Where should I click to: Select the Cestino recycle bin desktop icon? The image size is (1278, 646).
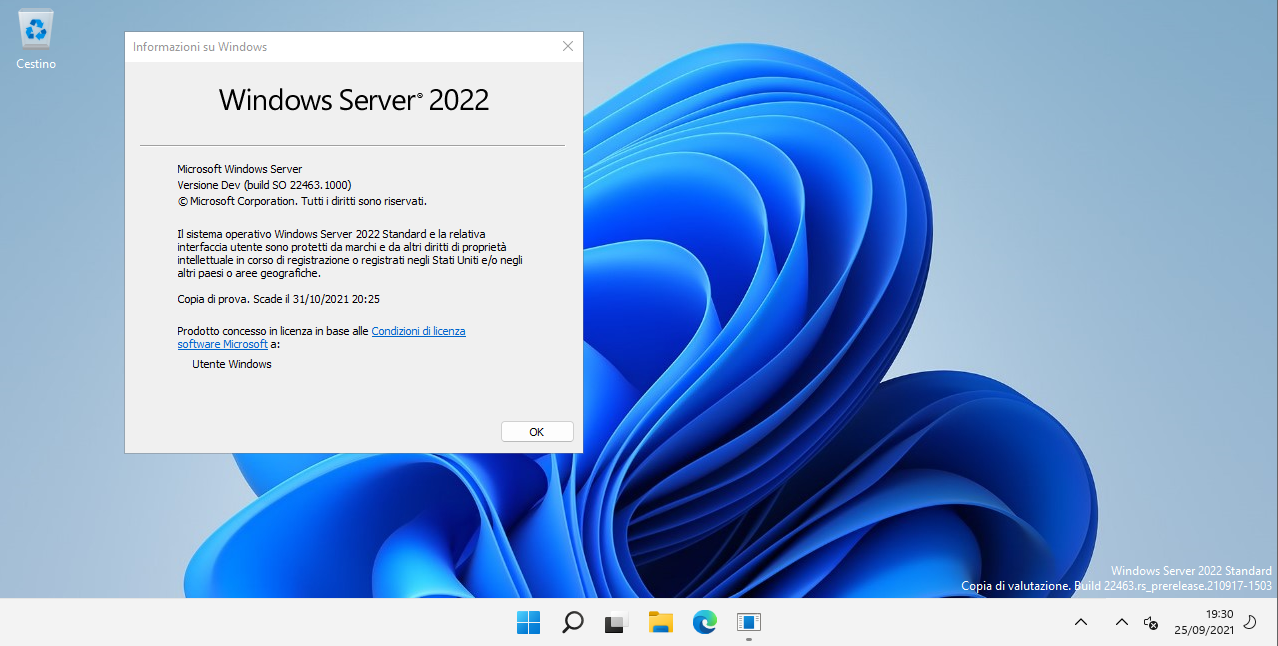(x=36, y=40)
